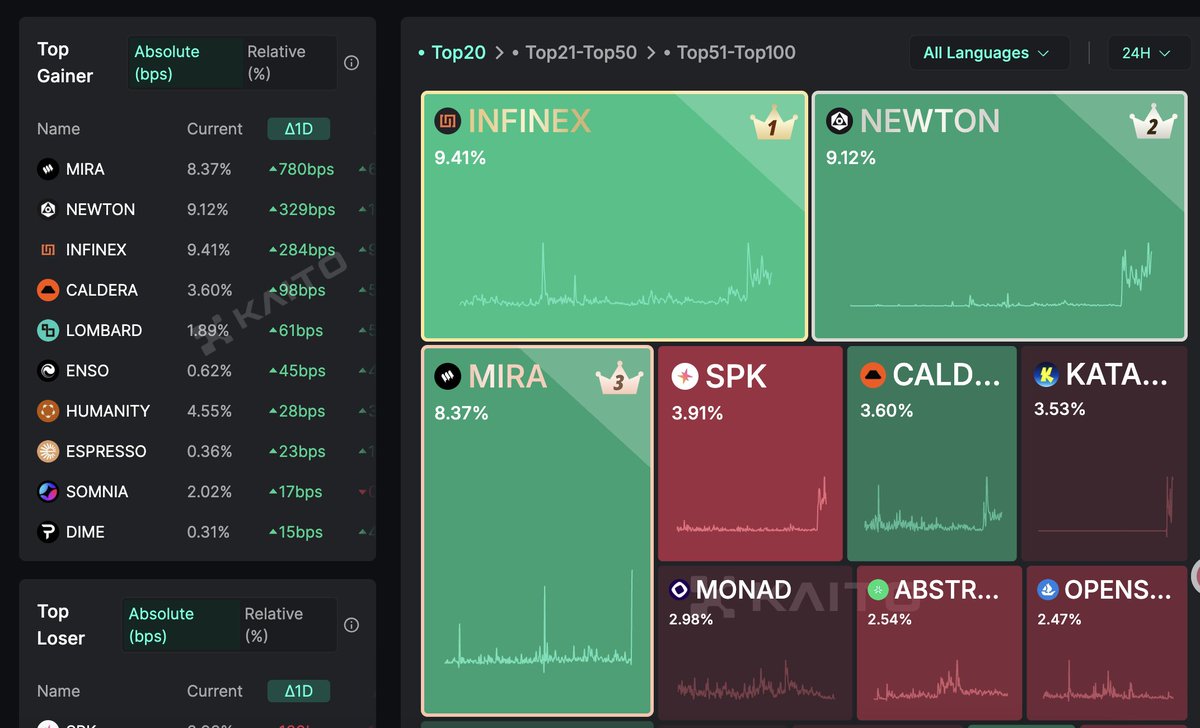Open the MIRA tile's sparkline chart
Screen dimensions: 1200x728
(539, 619)
